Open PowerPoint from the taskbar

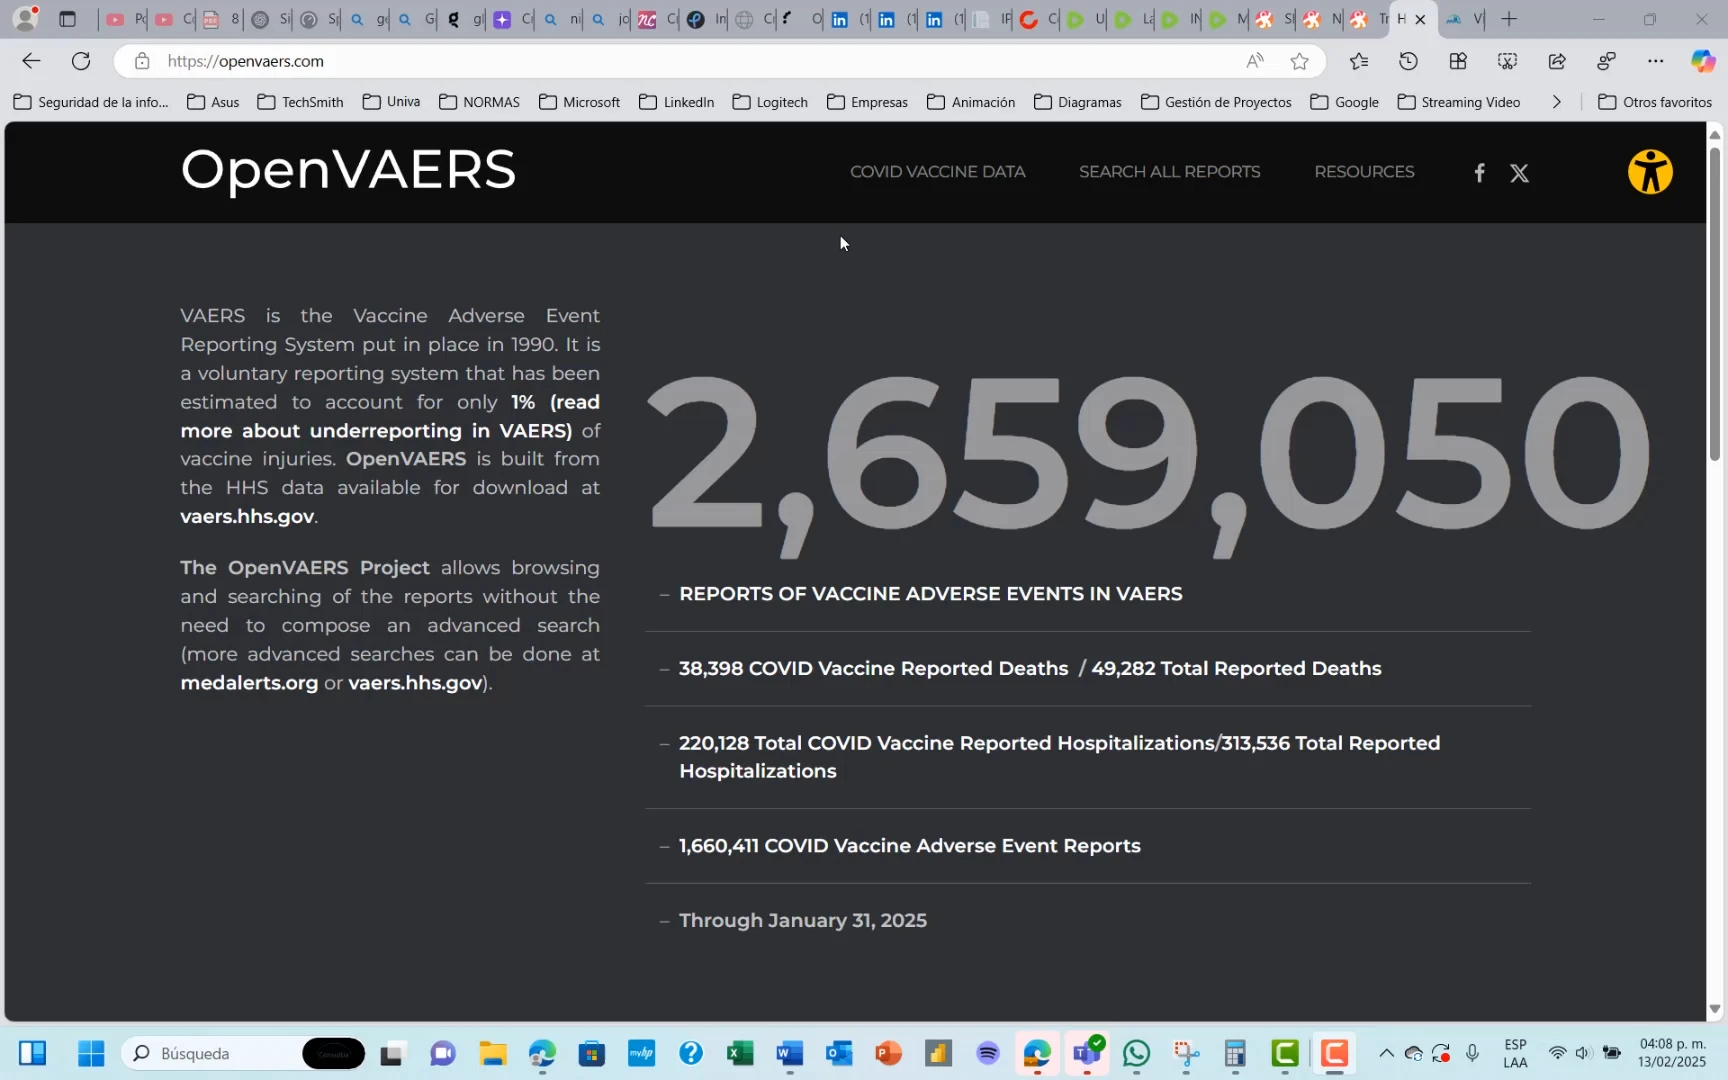tap(888, 1053)
